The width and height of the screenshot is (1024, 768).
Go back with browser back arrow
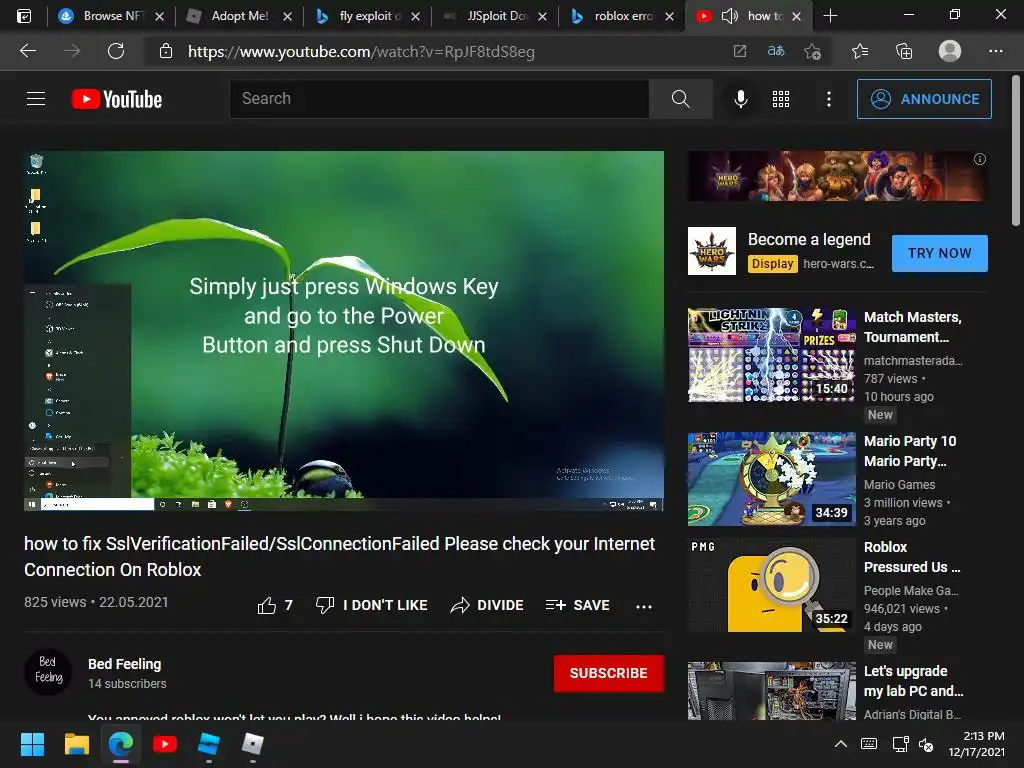28,51
